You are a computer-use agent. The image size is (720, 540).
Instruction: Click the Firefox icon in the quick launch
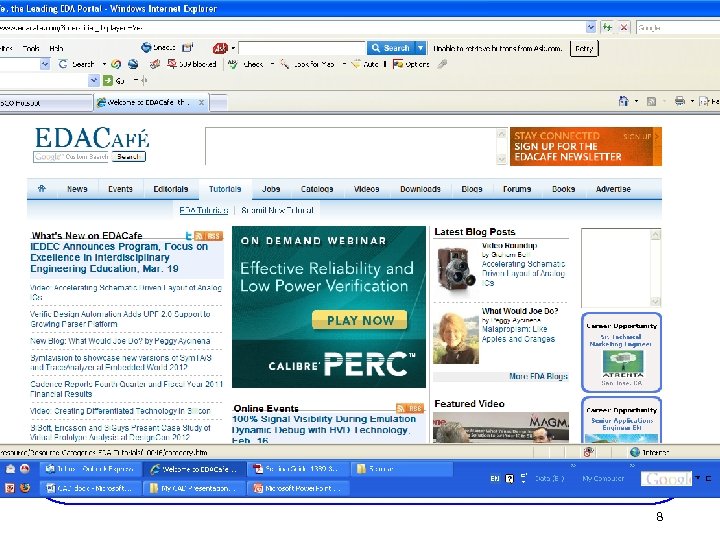[25, 488]
